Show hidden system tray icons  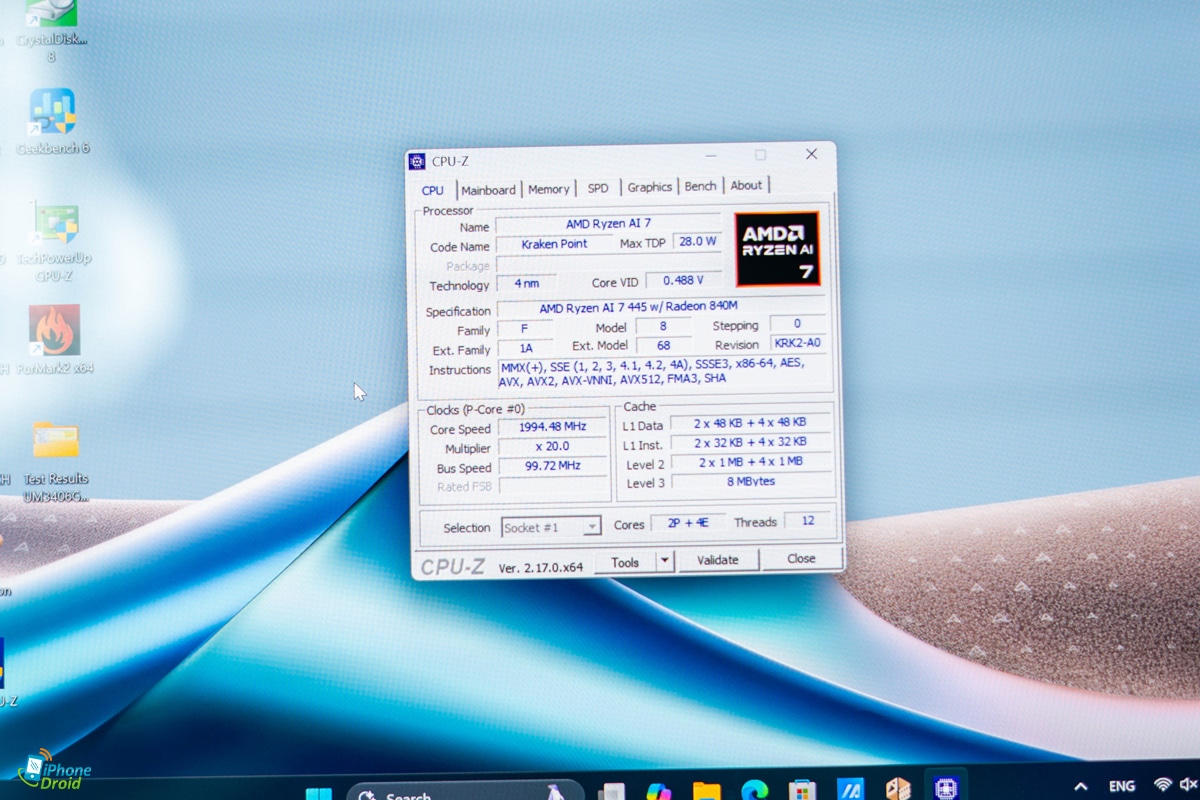[x=1080, y=787]
